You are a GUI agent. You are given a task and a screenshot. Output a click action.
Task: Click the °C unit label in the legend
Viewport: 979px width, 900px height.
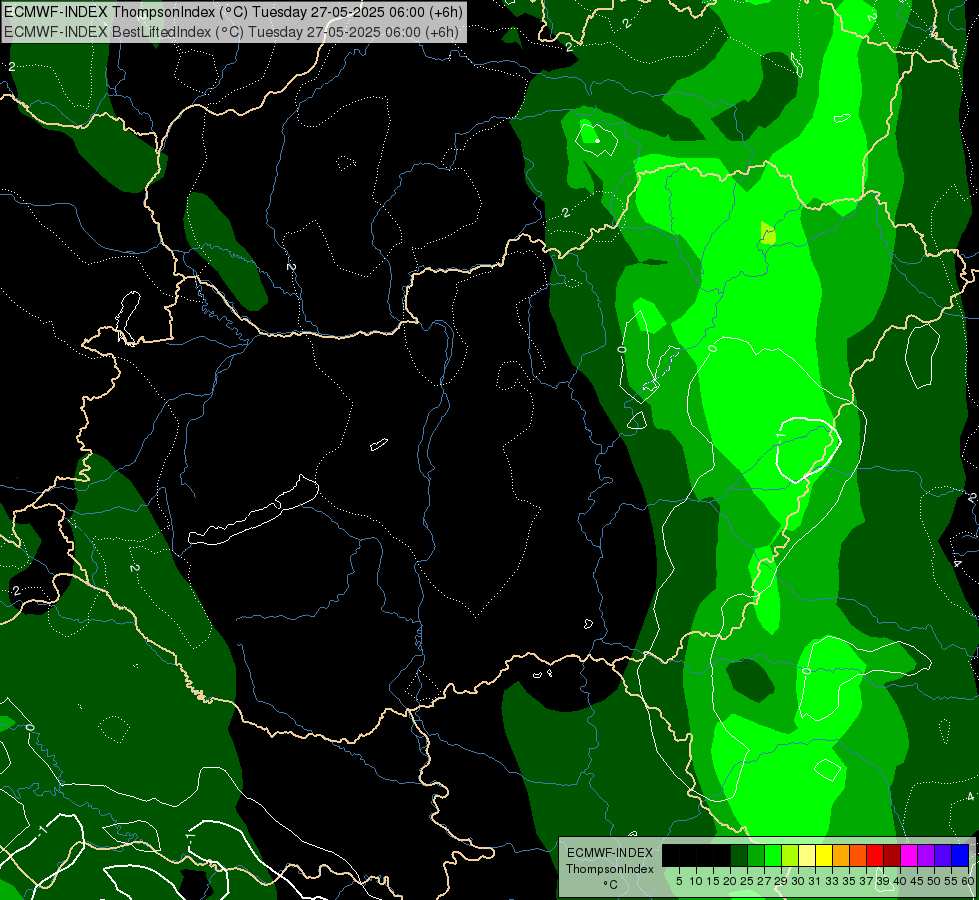[610, 884]
